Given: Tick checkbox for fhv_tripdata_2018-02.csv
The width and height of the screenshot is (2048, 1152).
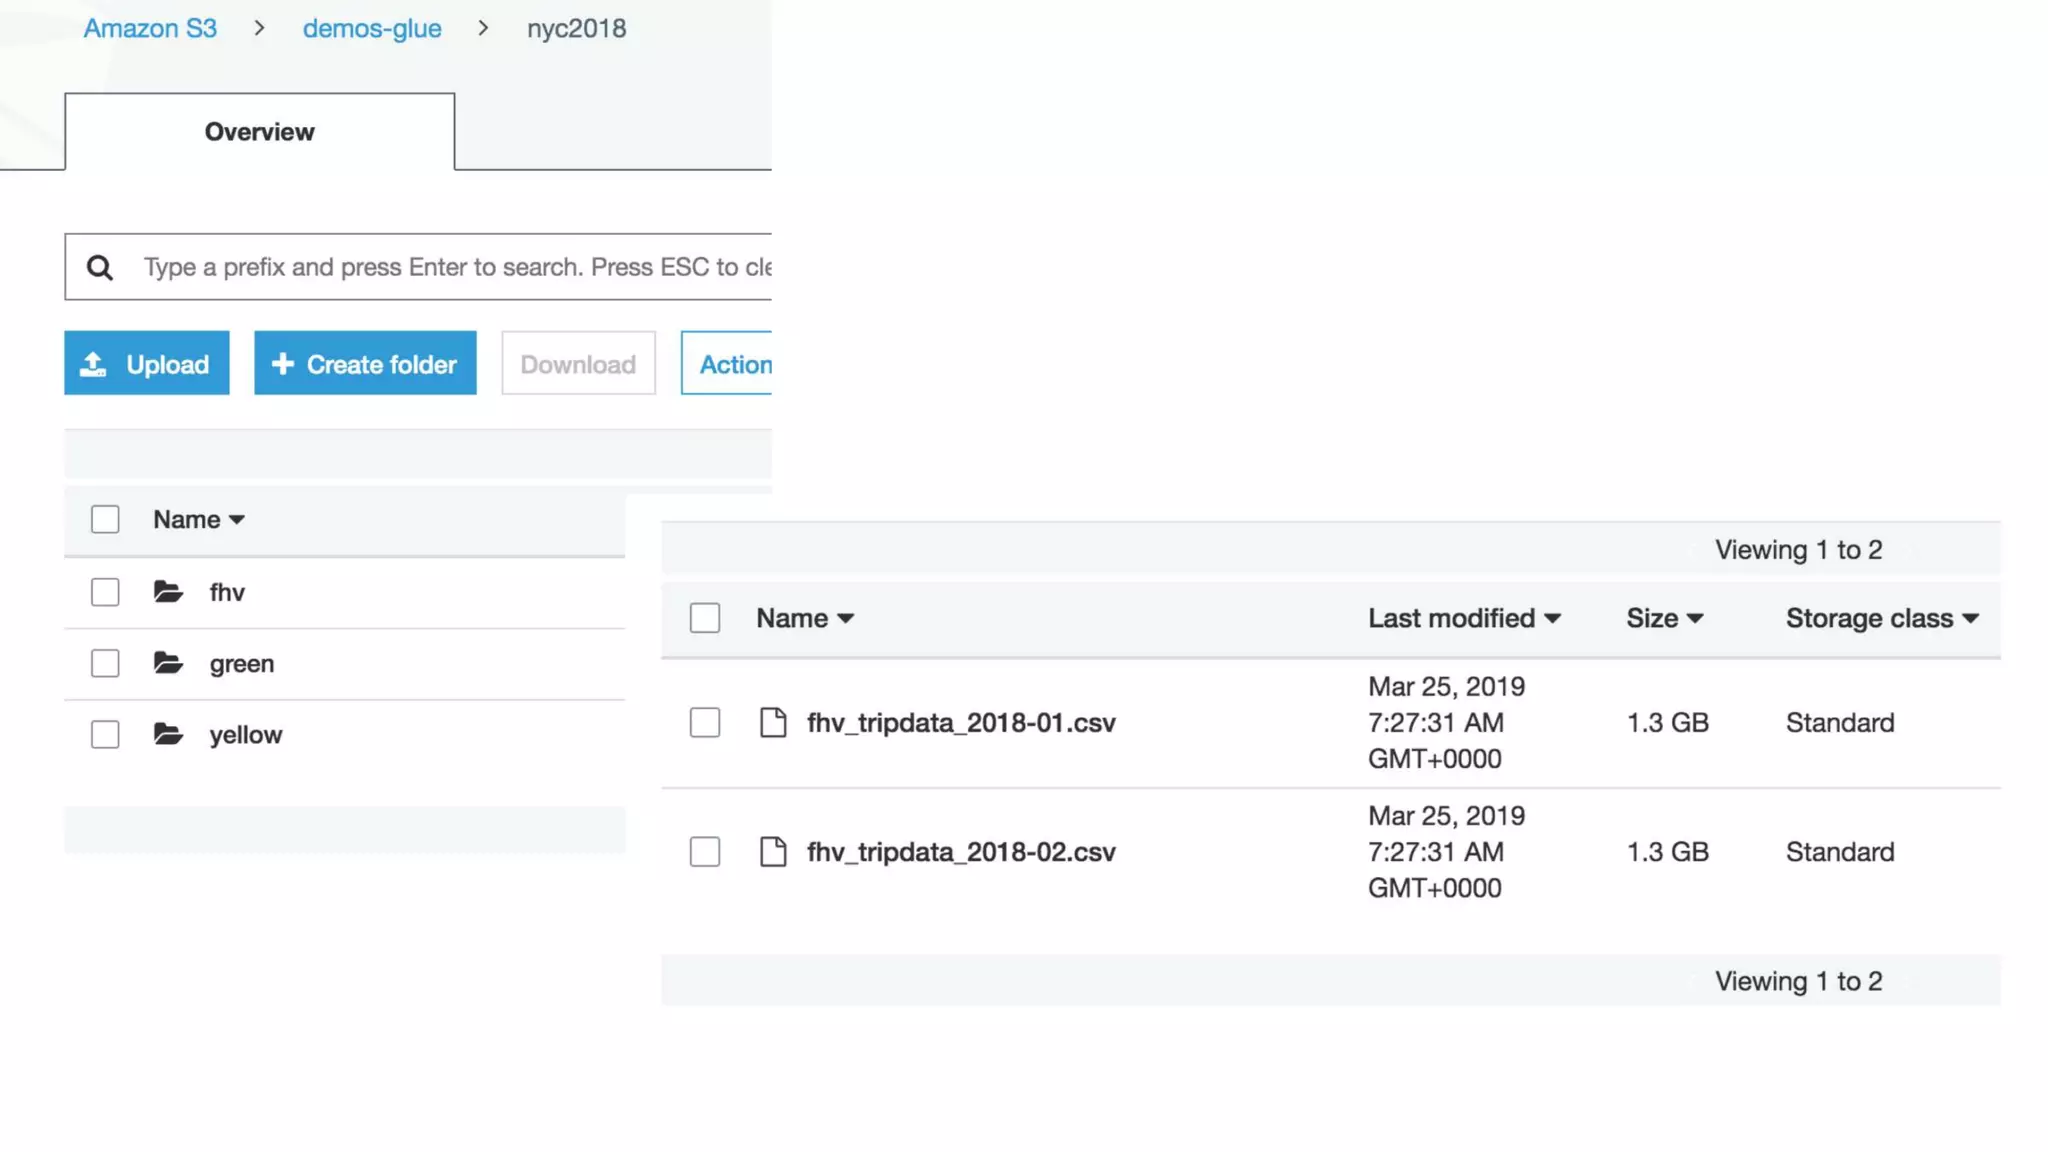Looking at the screenshot, I should coord(705,851).
